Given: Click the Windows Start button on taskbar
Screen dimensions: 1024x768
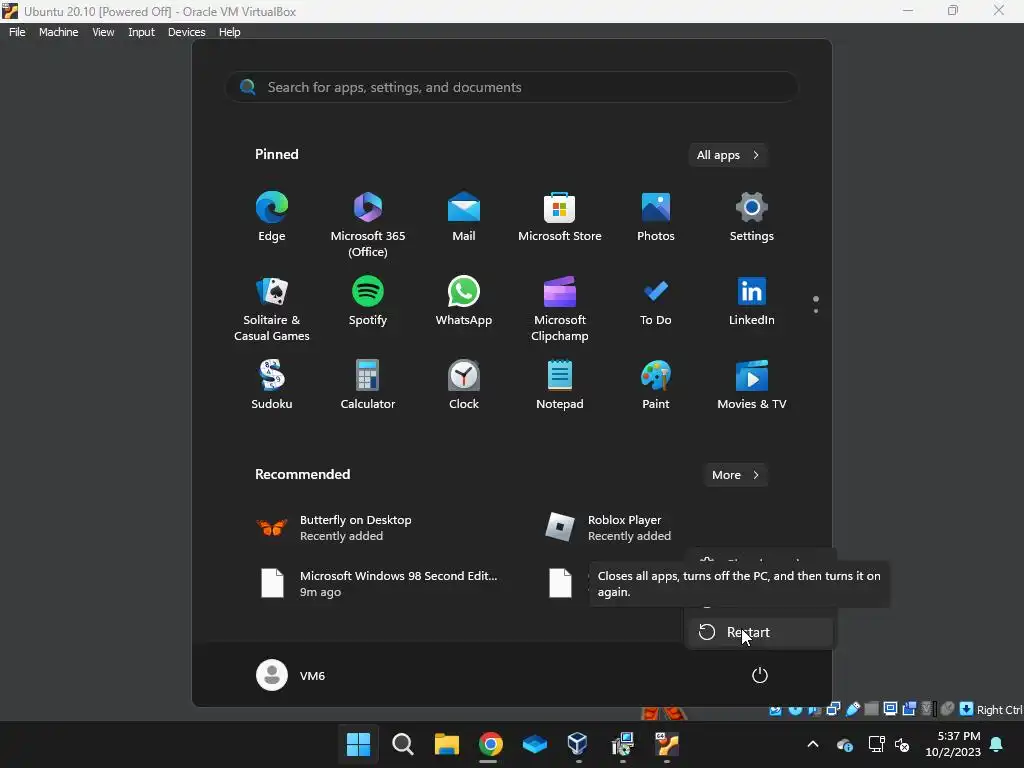Looking at the screenshot, I should (359, 744).
